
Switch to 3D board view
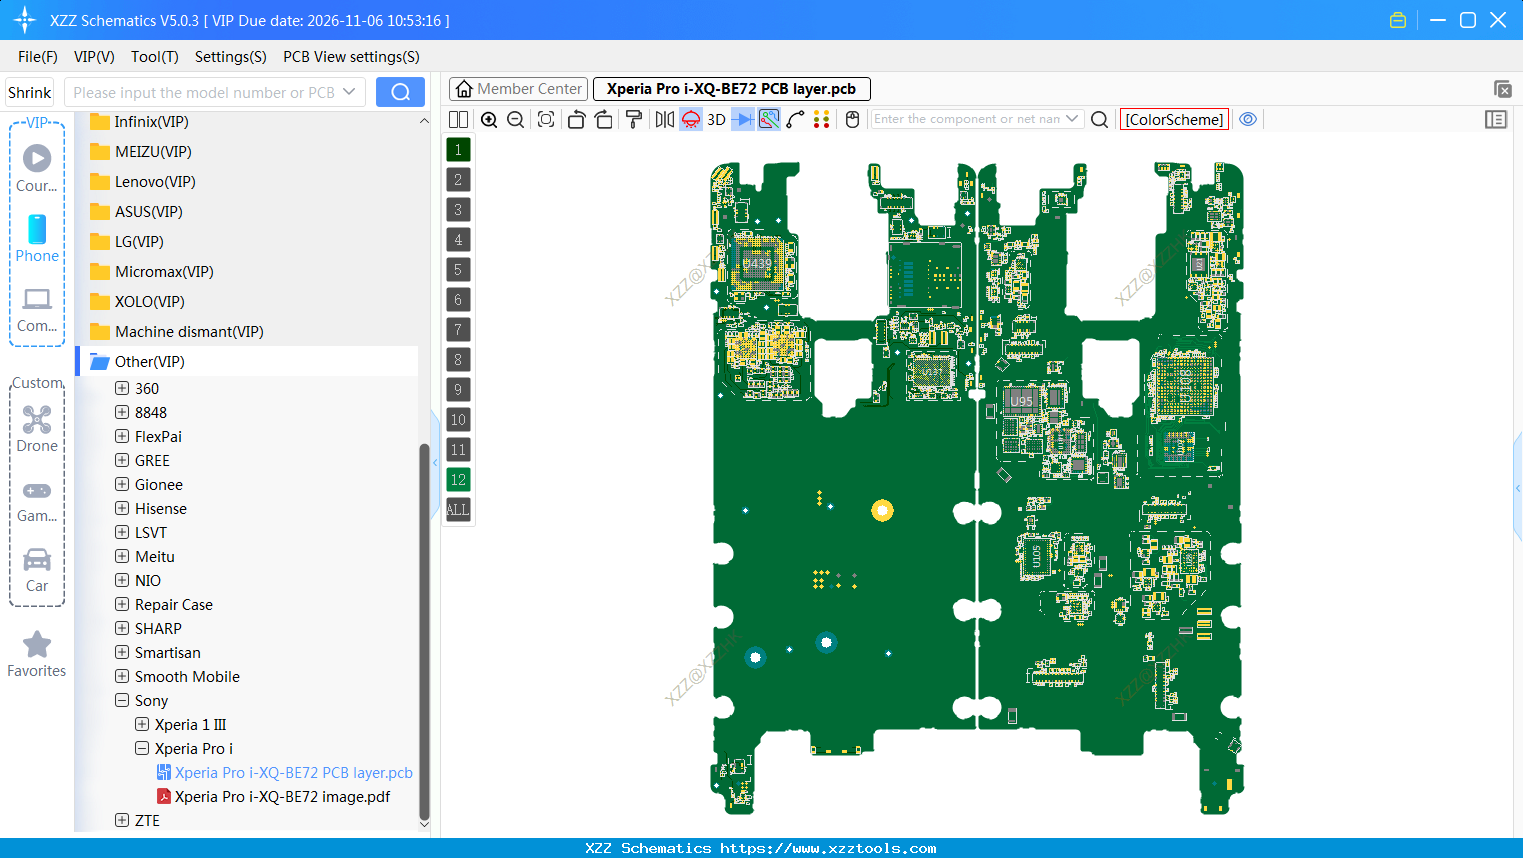716,119
